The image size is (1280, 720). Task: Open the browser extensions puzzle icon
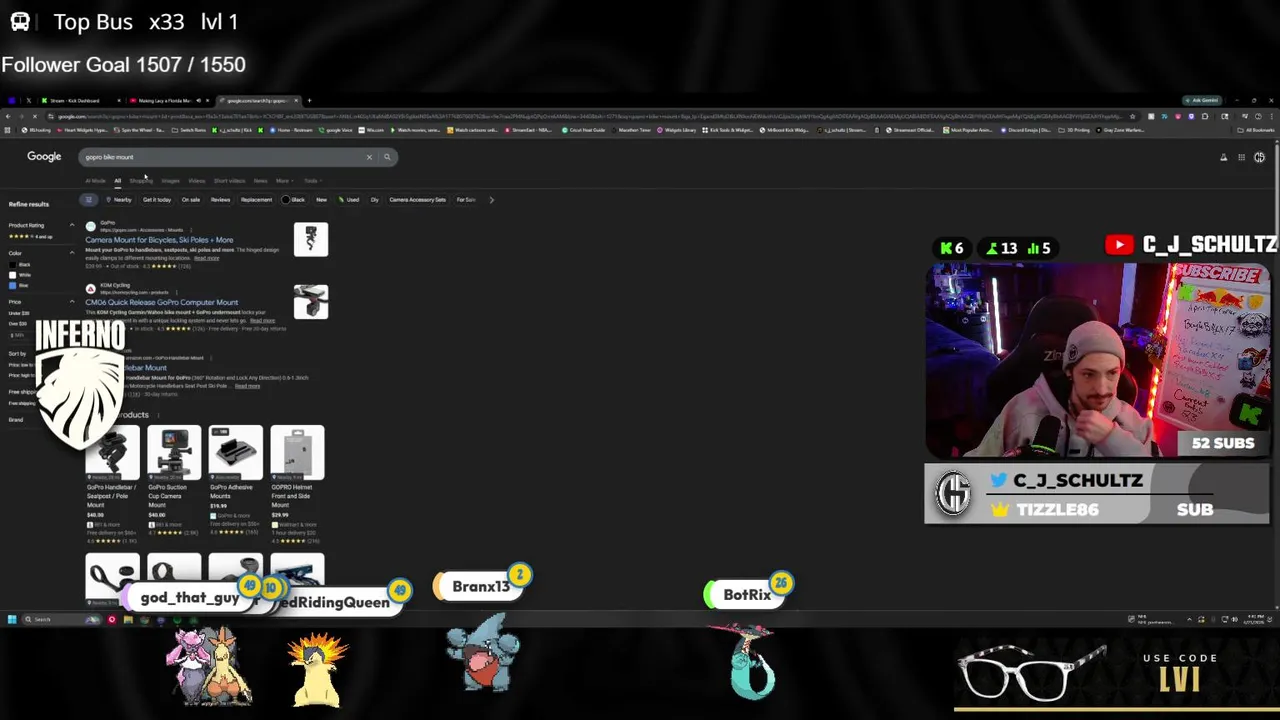[x=1204, y=116]
